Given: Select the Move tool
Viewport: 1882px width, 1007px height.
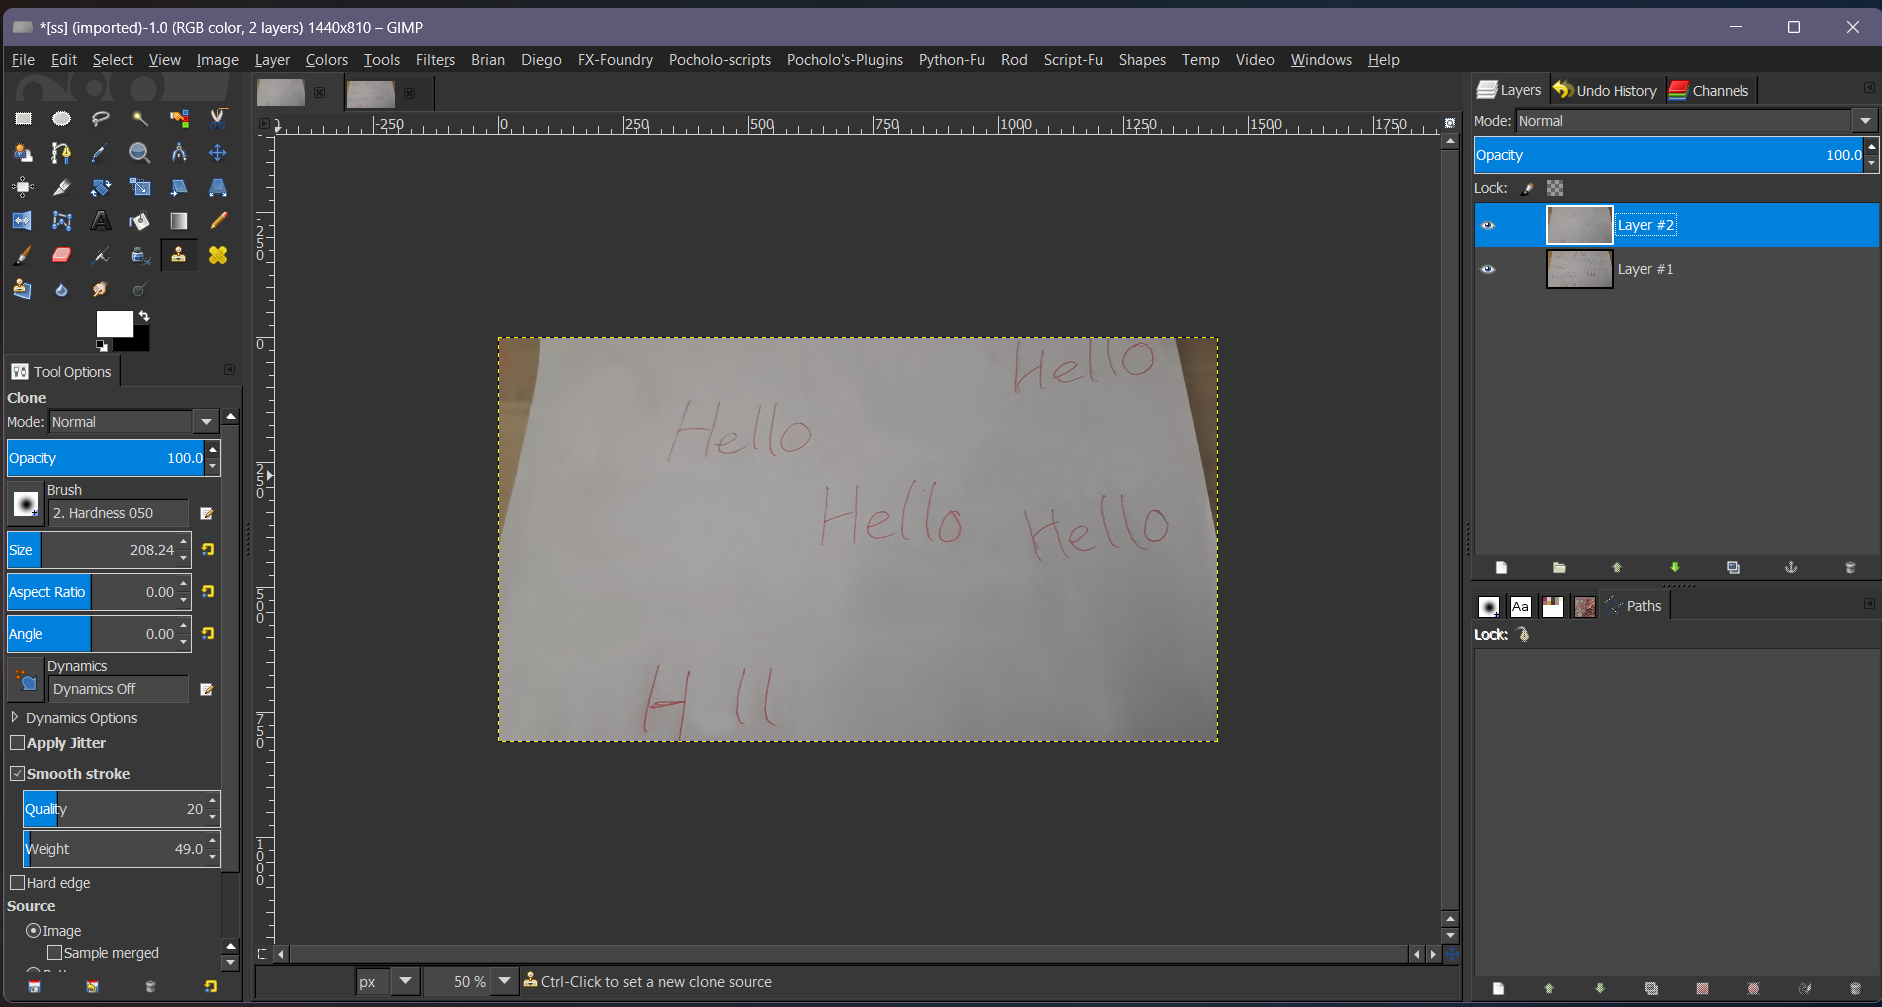Looking at the screenshot, I should click(x=218, y=153).
